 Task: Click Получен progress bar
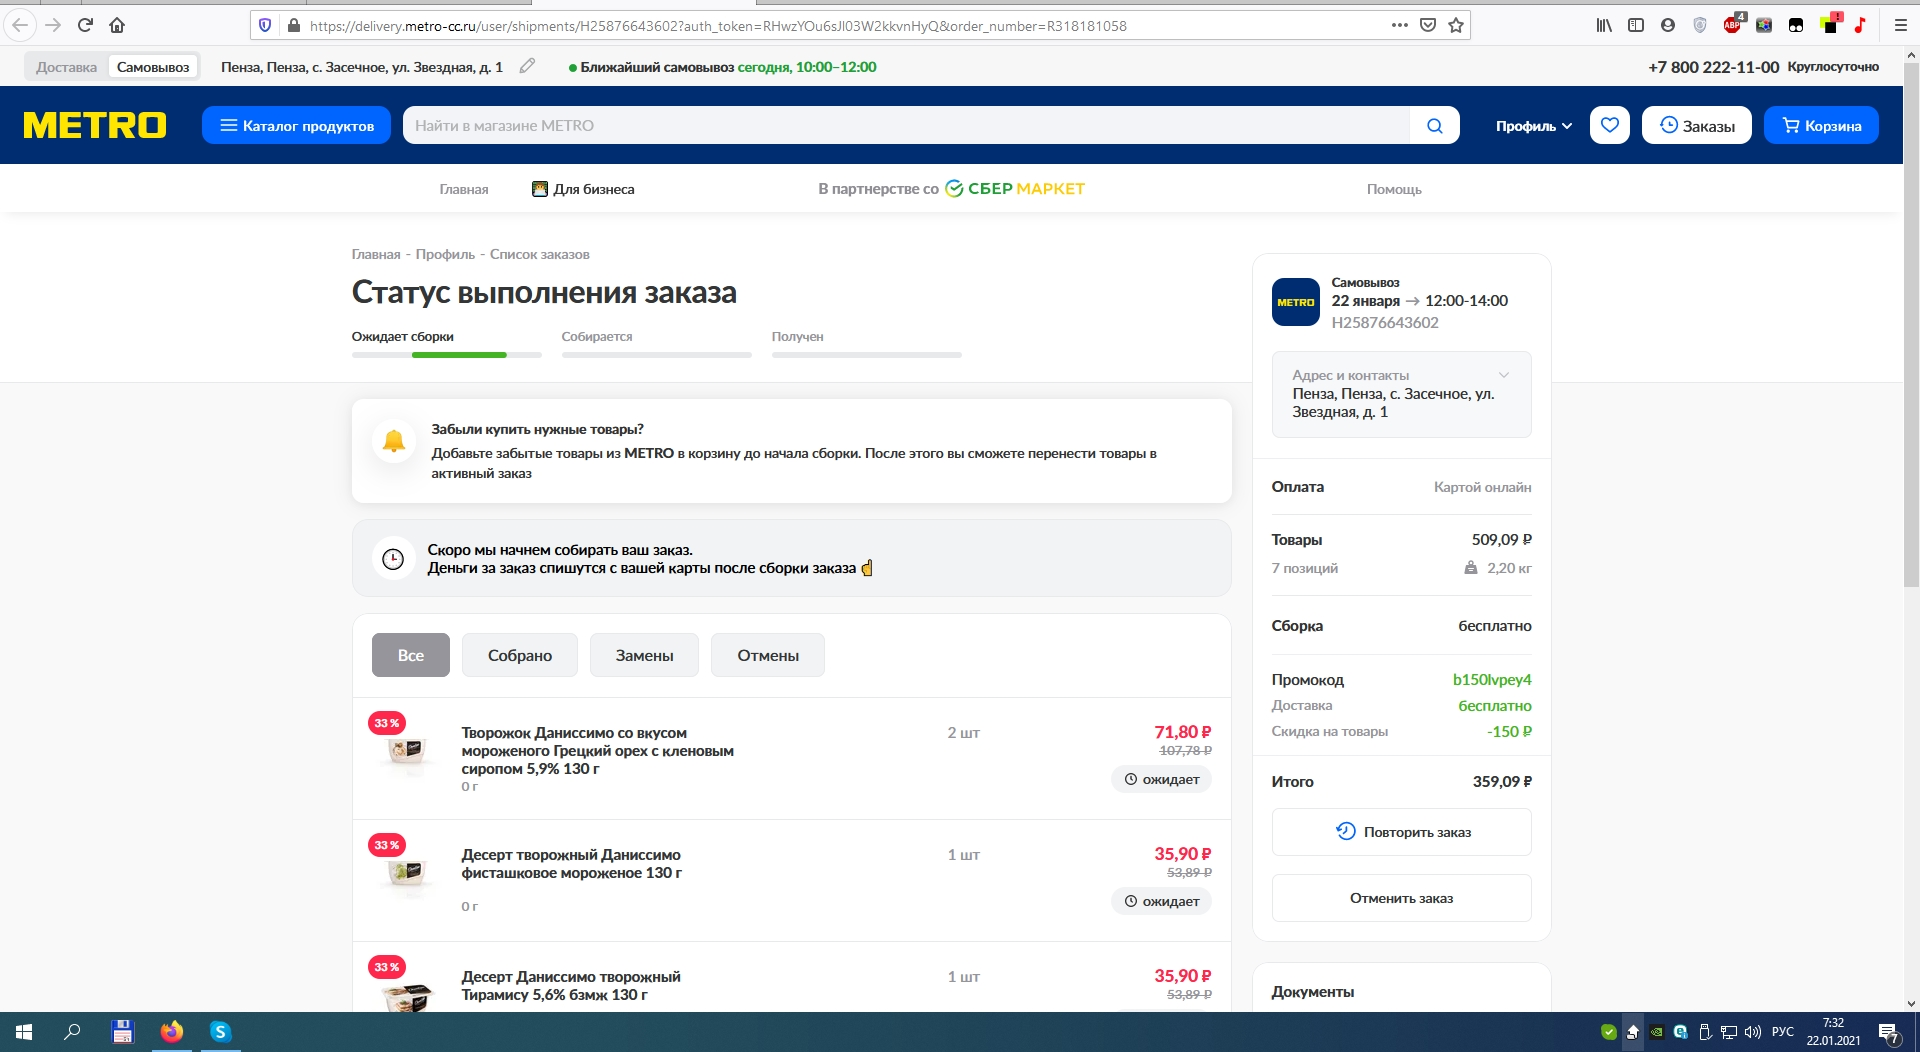[866, 355]
